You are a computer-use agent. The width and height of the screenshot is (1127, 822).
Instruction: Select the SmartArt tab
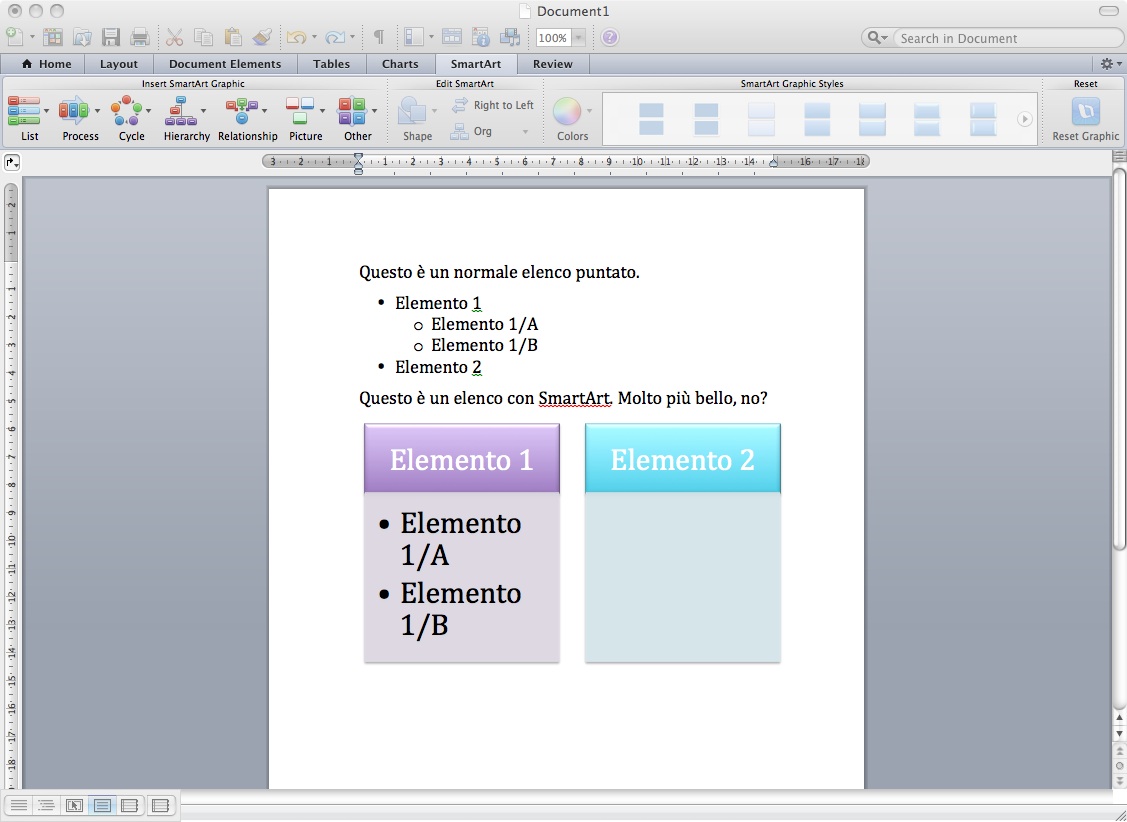tap(476, 64)
